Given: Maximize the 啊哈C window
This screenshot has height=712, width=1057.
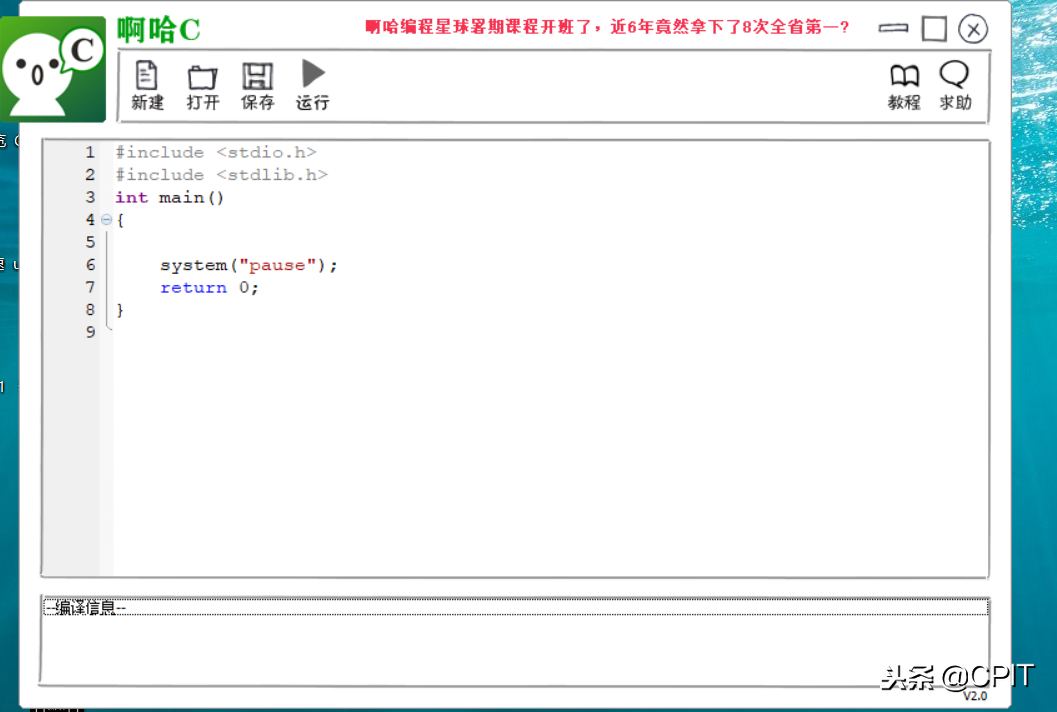Looking at the screenshot, I should point(934,29).
